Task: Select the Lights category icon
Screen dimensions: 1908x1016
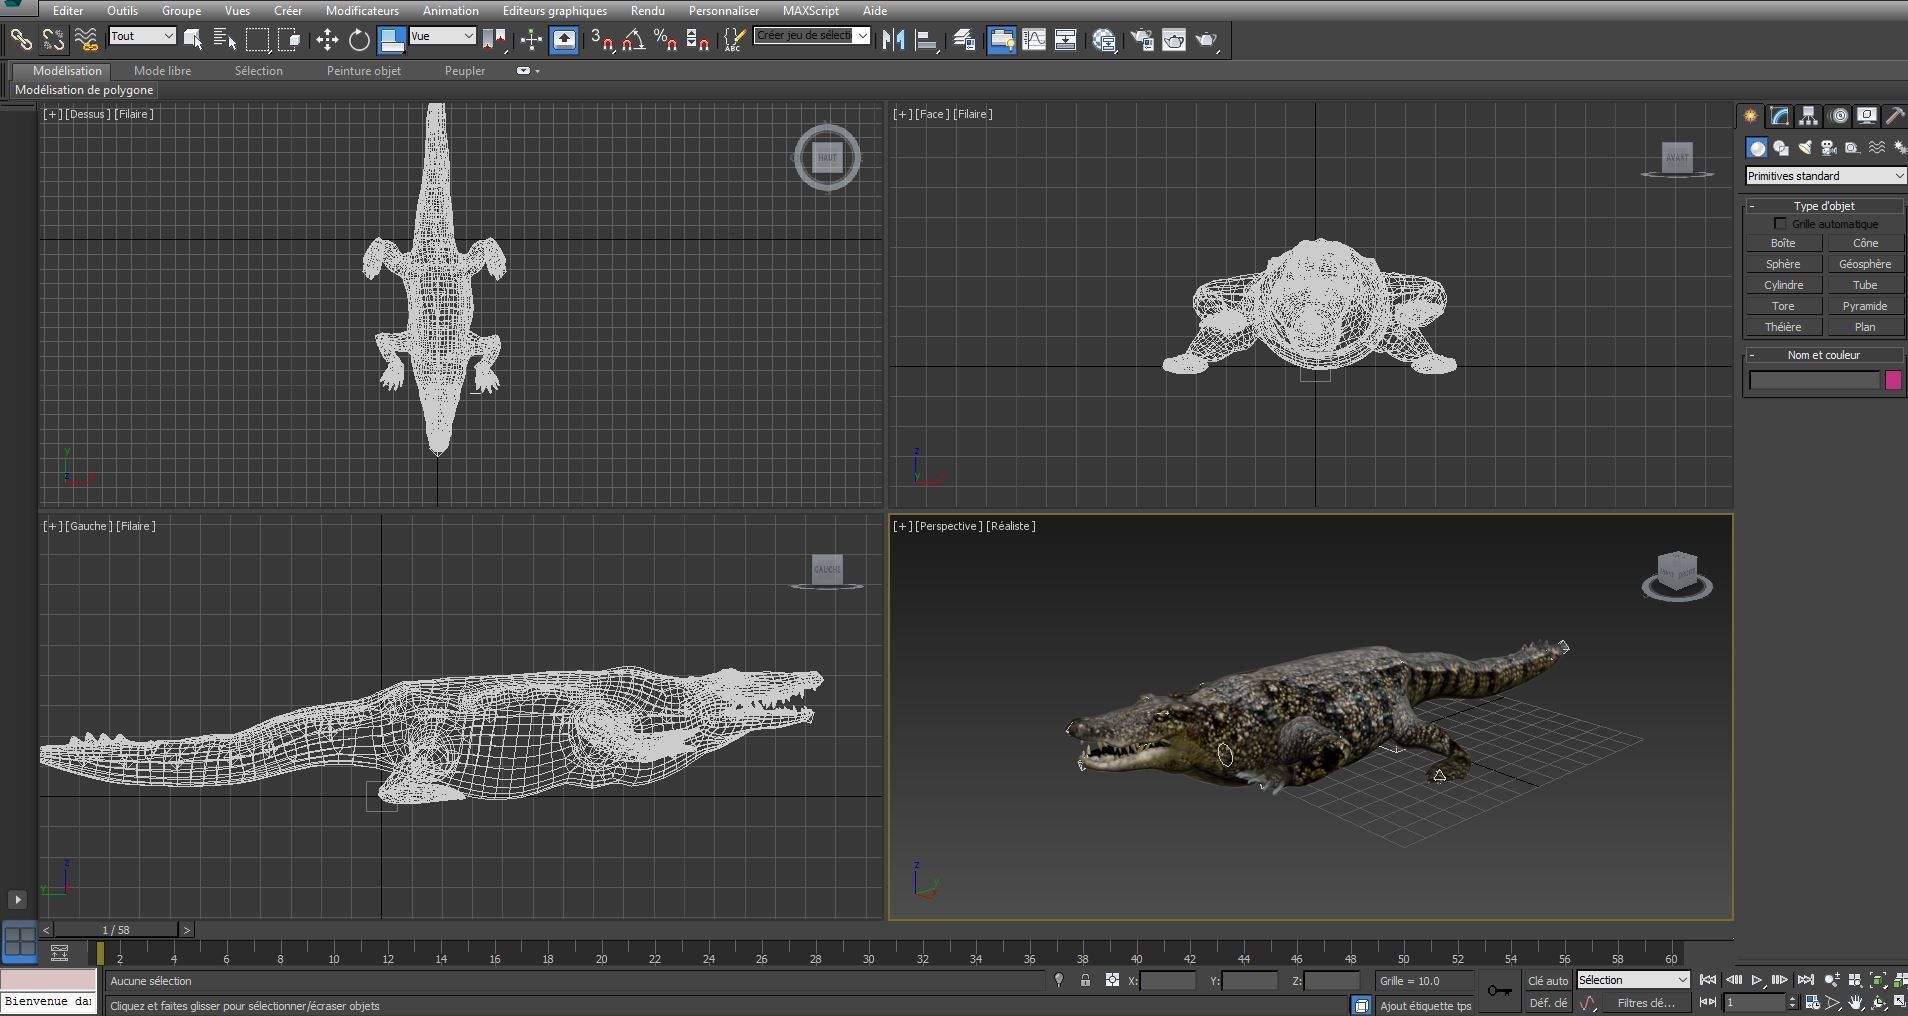Action: click(x=1805, y=148)
